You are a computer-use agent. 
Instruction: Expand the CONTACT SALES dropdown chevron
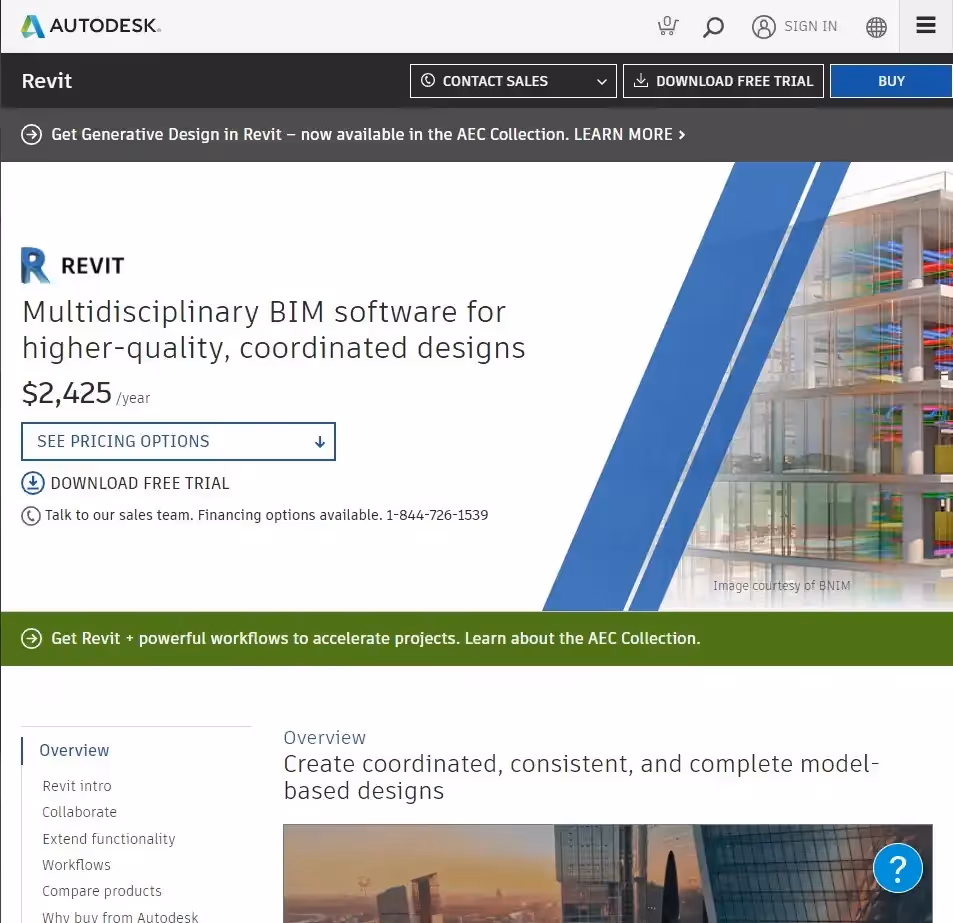(600, 81)
